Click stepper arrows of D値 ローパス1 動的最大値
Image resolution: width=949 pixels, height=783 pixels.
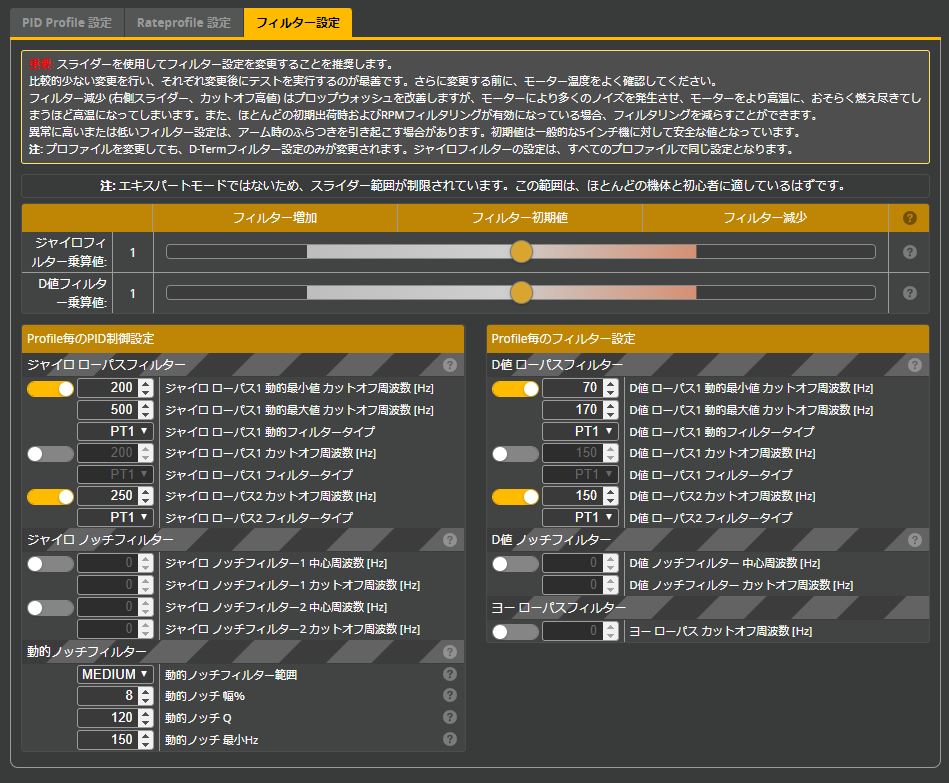pos(611,410)
